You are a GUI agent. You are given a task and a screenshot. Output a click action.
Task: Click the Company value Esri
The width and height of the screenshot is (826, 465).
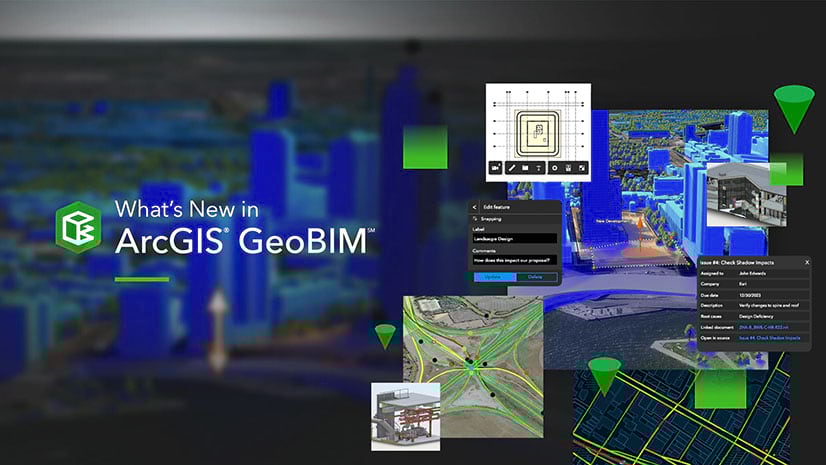click(x=742, y=284)
